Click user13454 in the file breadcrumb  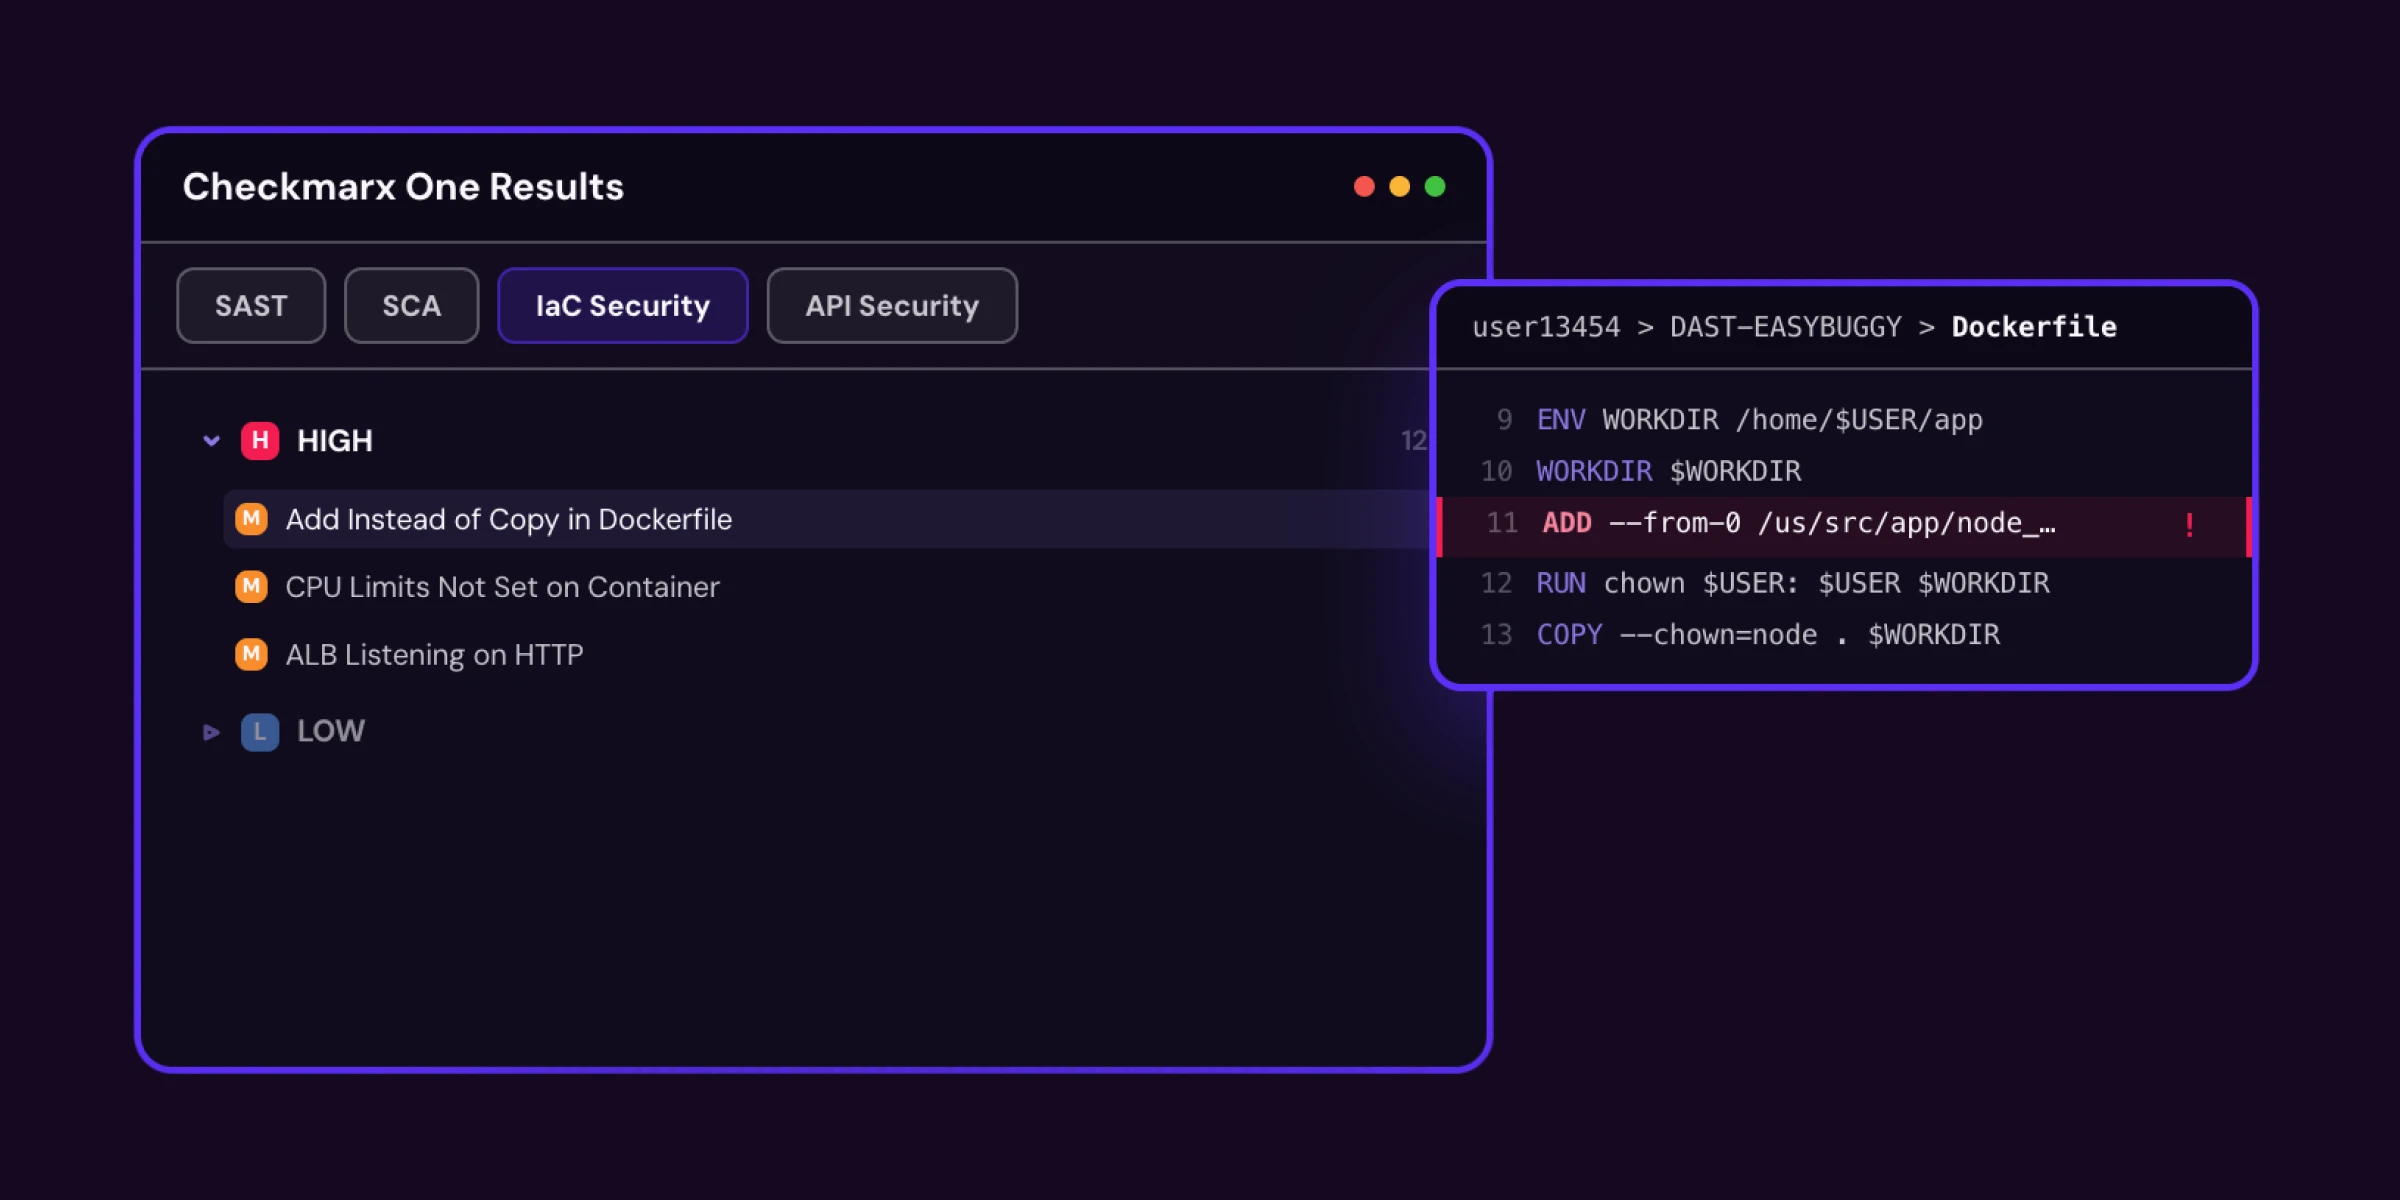[x=1546, y=327]
